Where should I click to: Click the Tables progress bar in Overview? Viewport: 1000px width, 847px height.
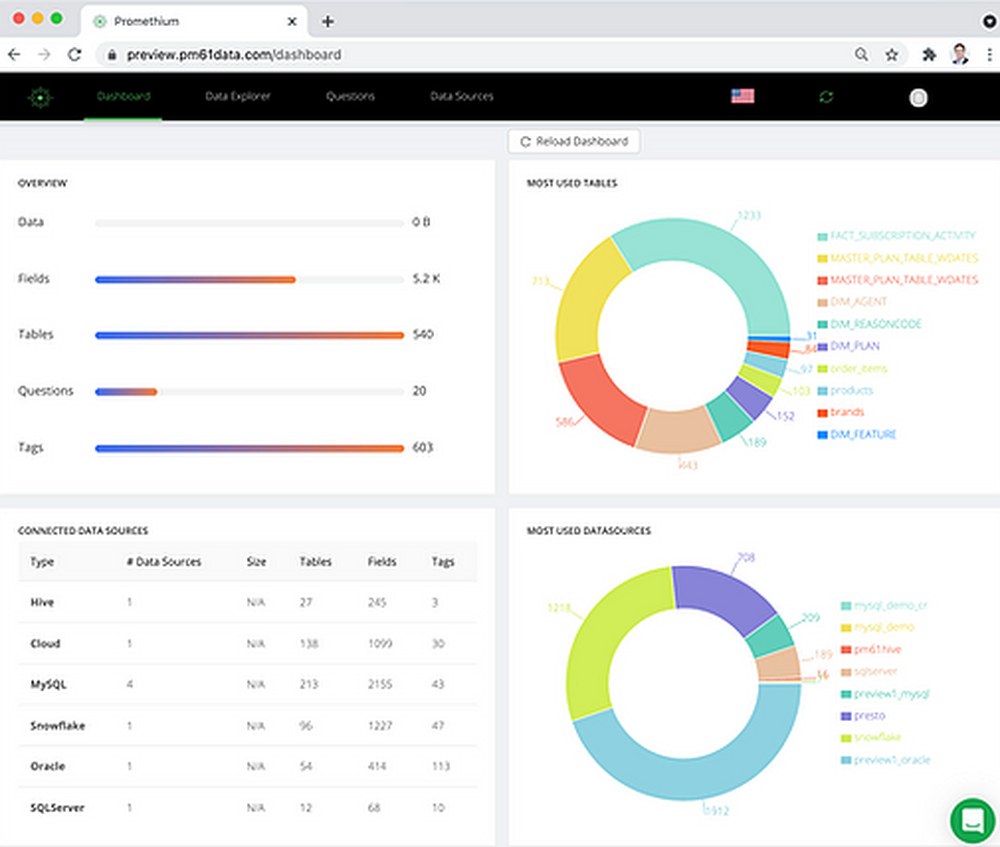[249, 335]
